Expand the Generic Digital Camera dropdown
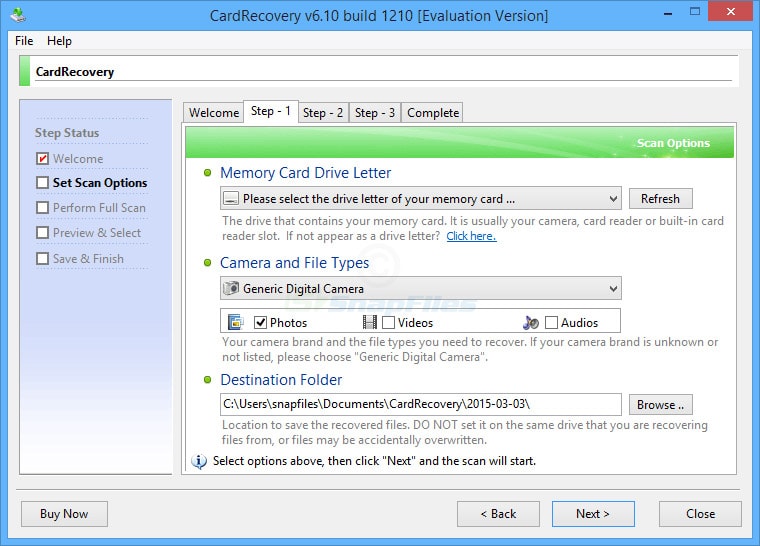Viewport: 760px width, 546px height. (x=611, y=288)
